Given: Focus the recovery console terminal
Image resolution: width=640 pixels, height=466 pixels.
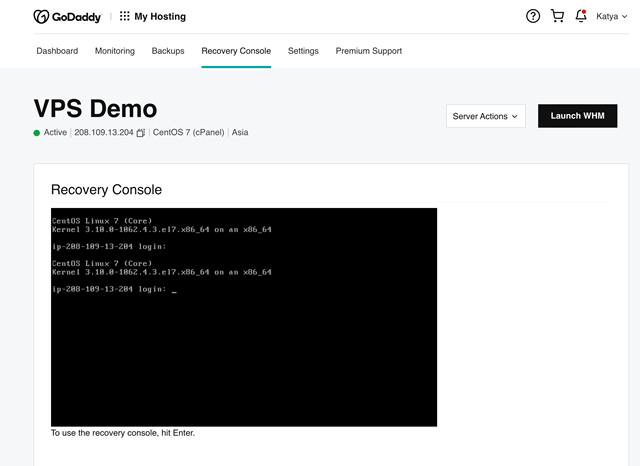Looking at the screenshot, I should coord(244,317).
